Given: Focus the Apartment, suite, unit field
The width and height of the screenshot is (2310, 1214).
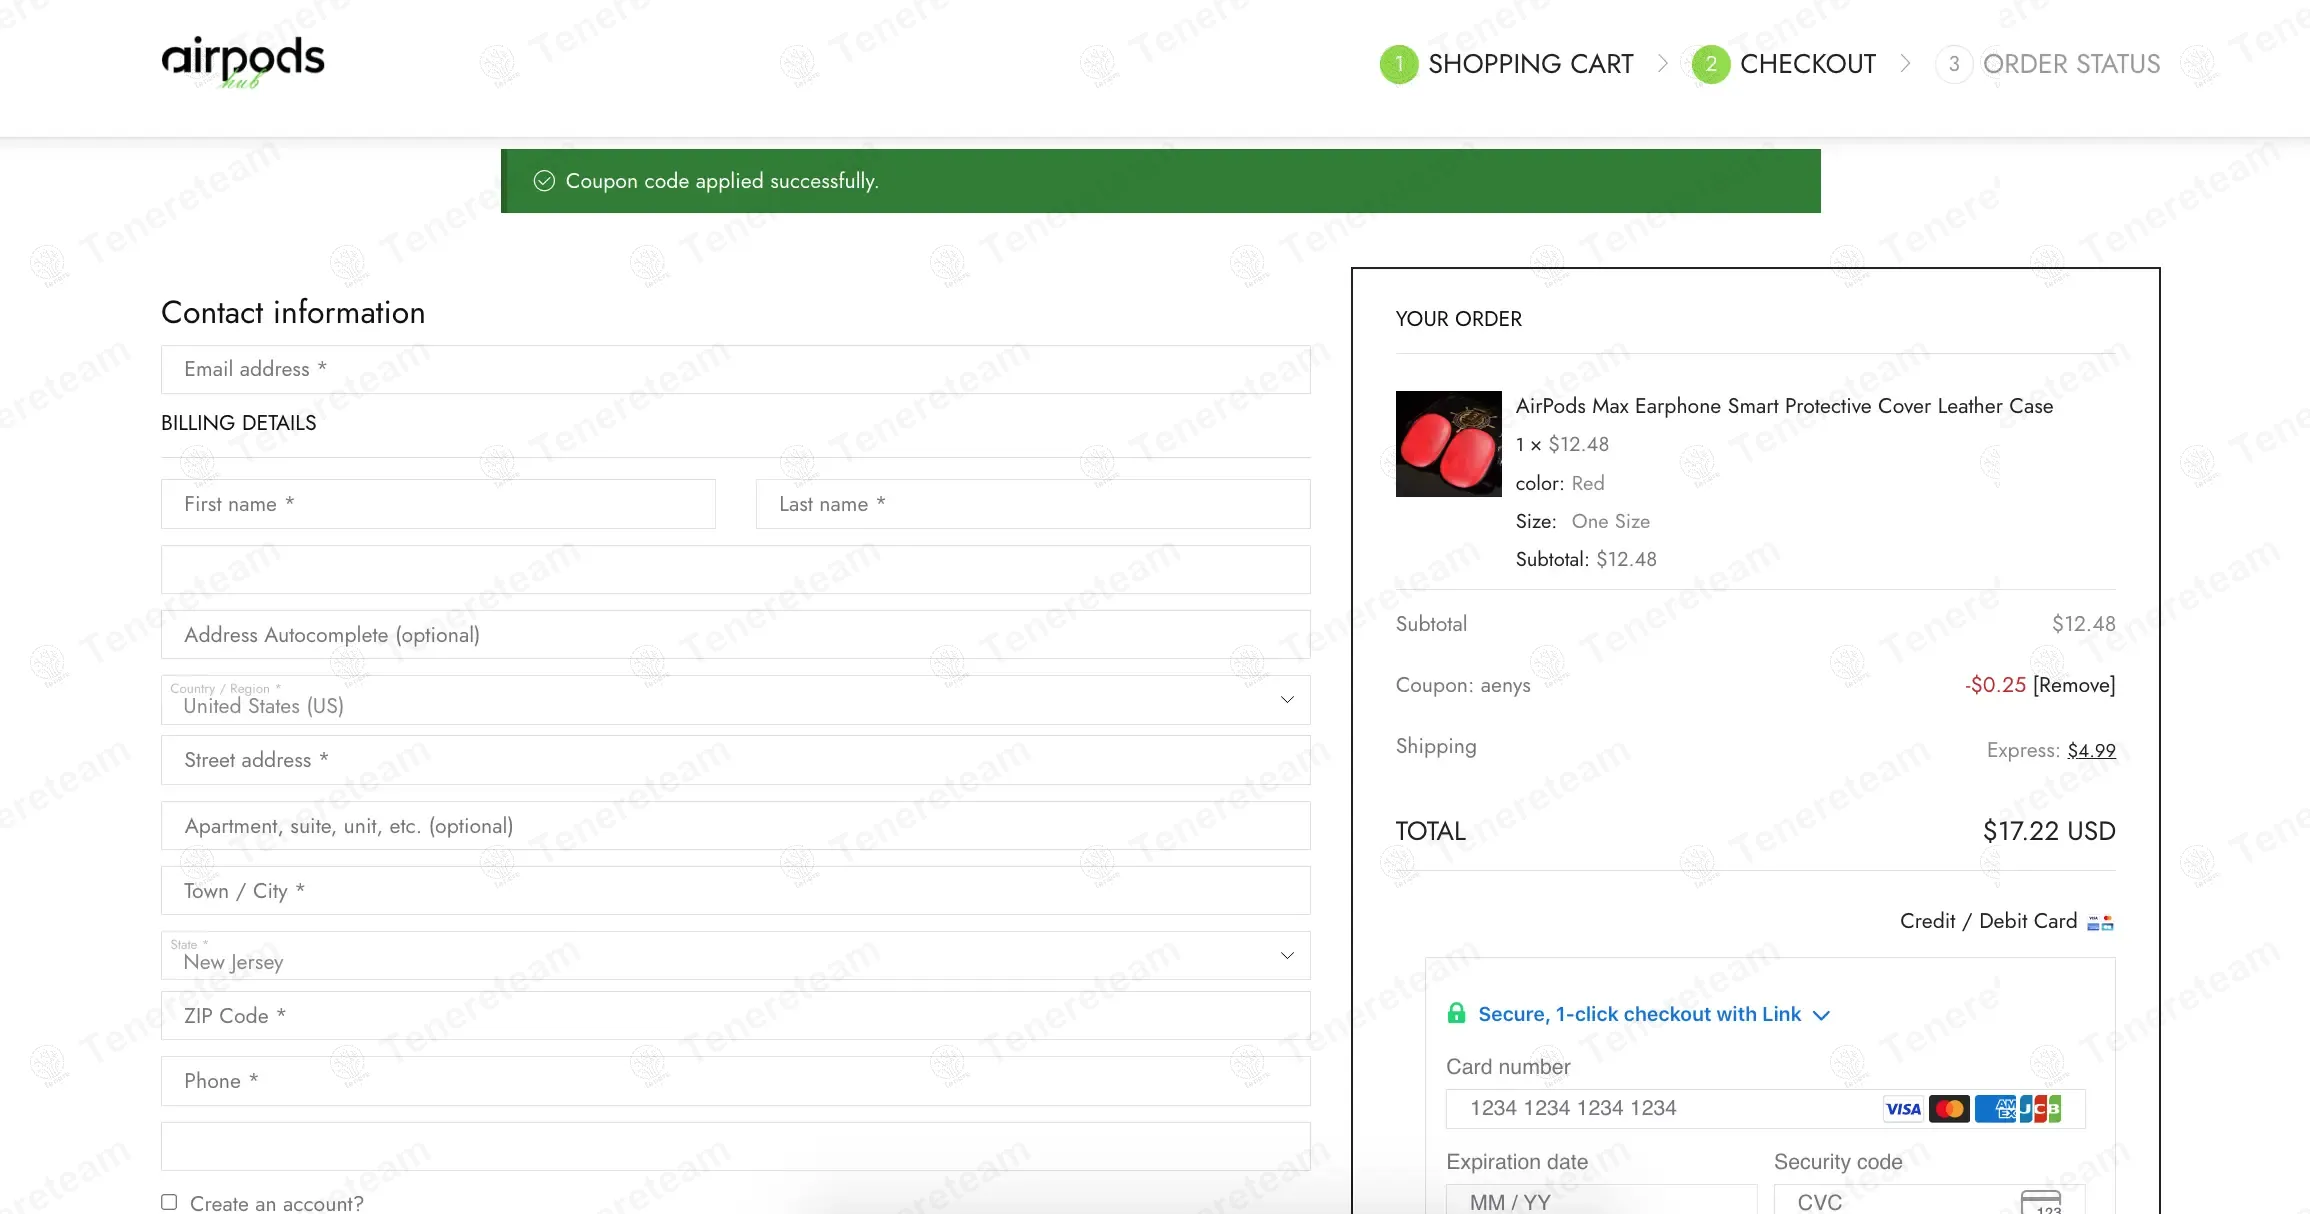Looking at the screenshot, I should pyautogui.click(x=736, y=826).
